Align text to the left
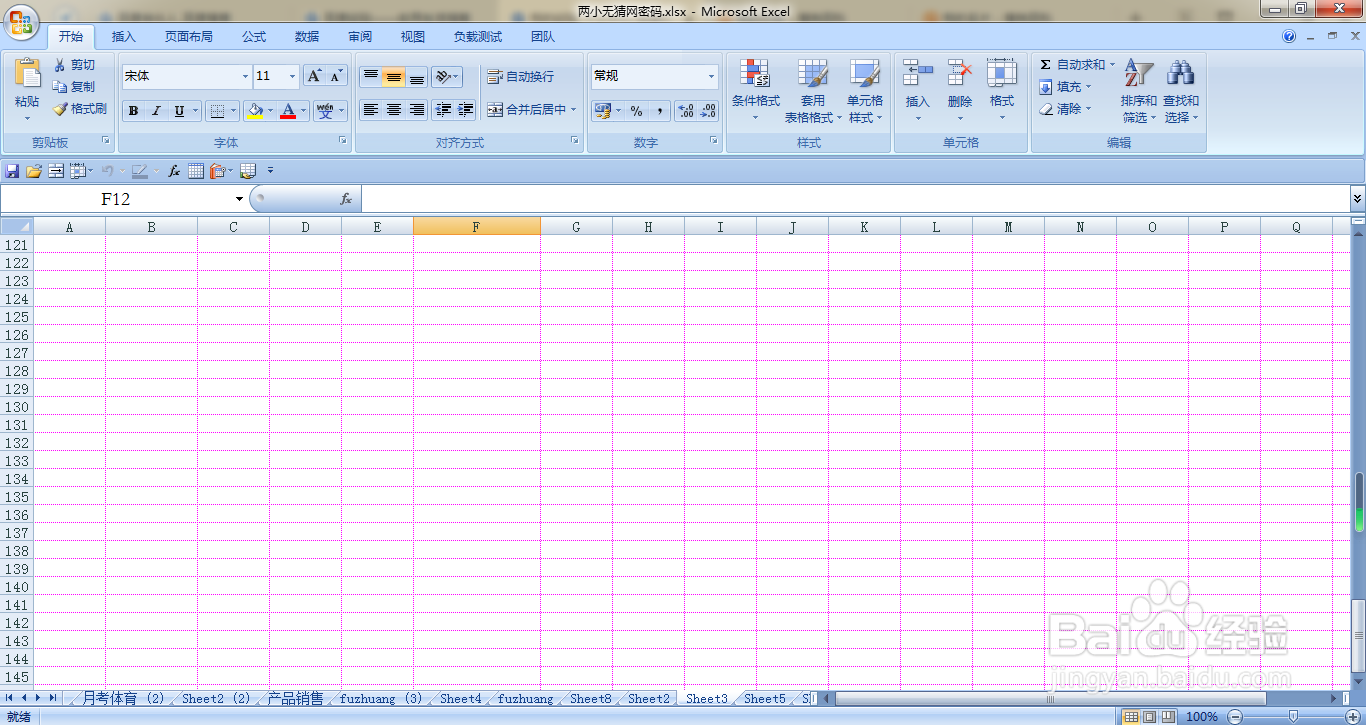 coord(371,110)
